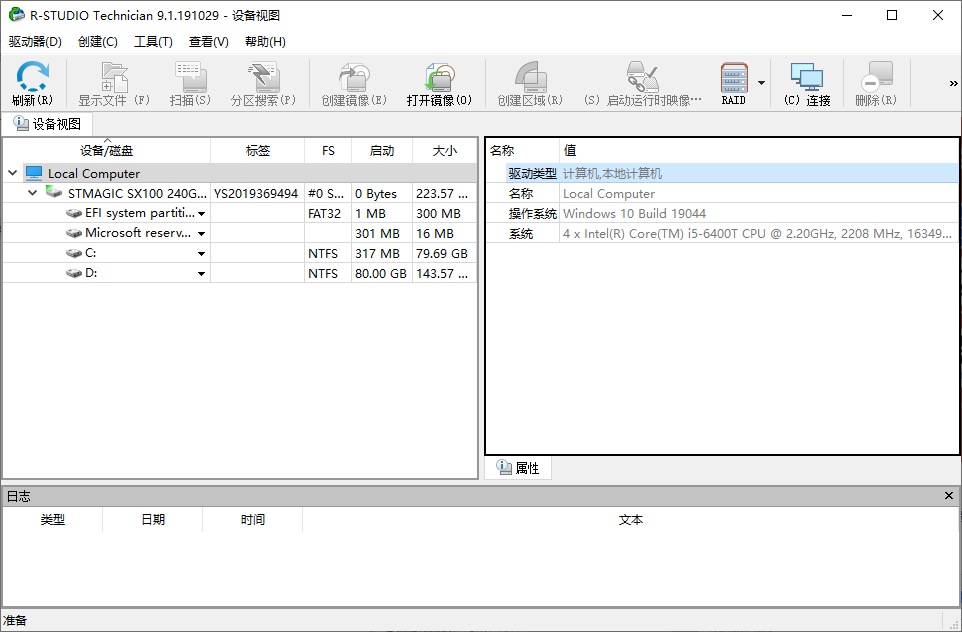
Task: Click the Delete (删除) toolbar icon
Action: 876,77
